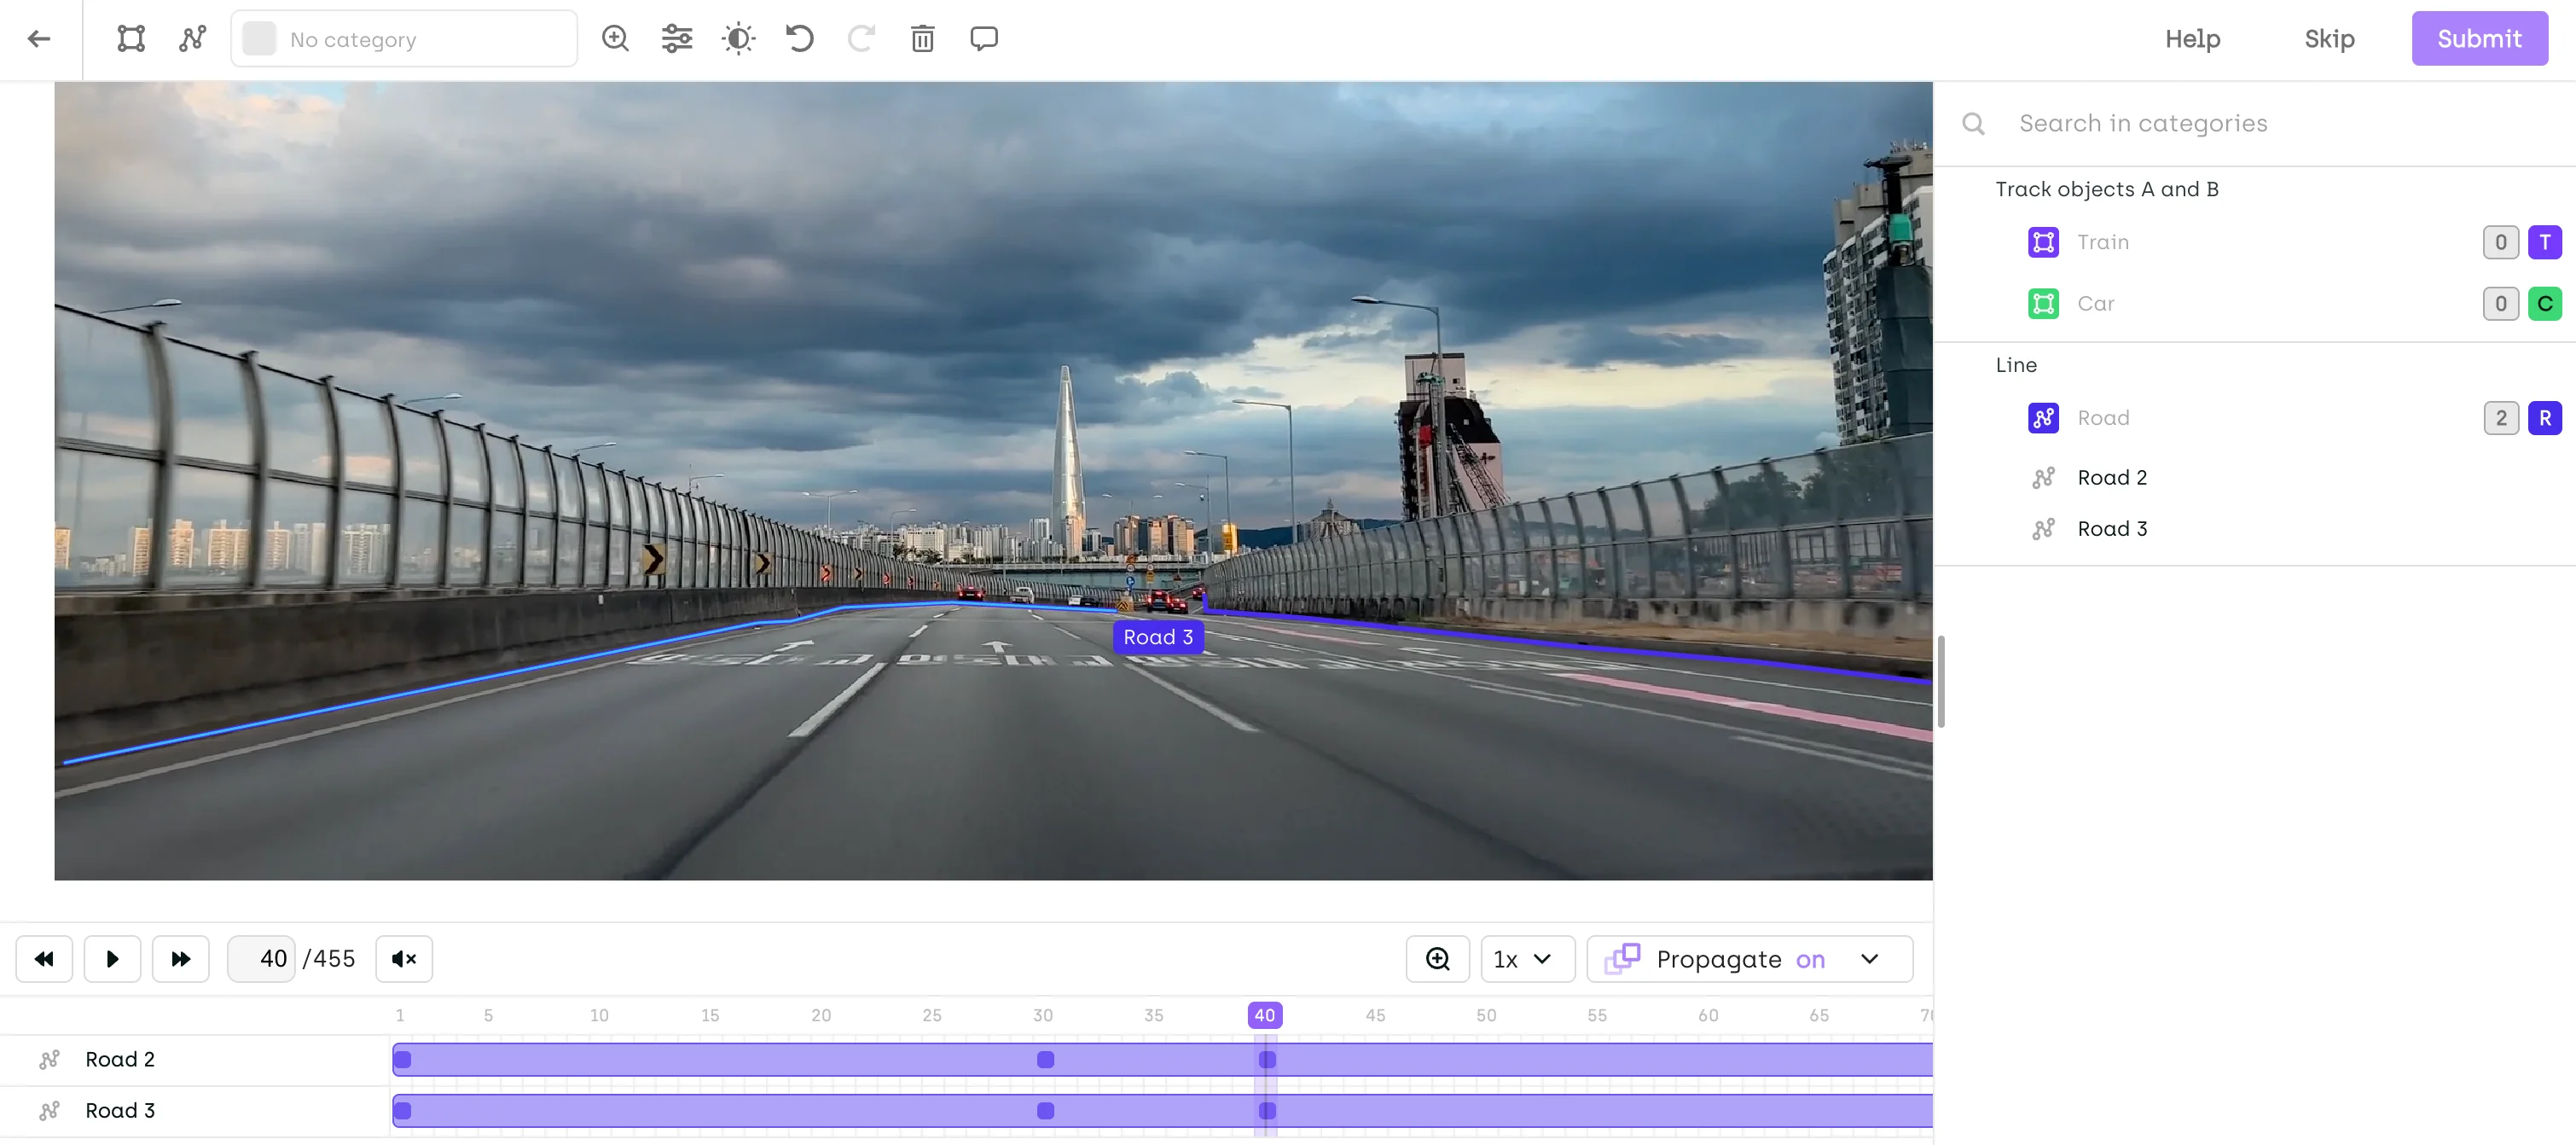Open the 1x playback speed dropdown
This screenshot has height=1145, width=2576.
(x=1526, y=959)
